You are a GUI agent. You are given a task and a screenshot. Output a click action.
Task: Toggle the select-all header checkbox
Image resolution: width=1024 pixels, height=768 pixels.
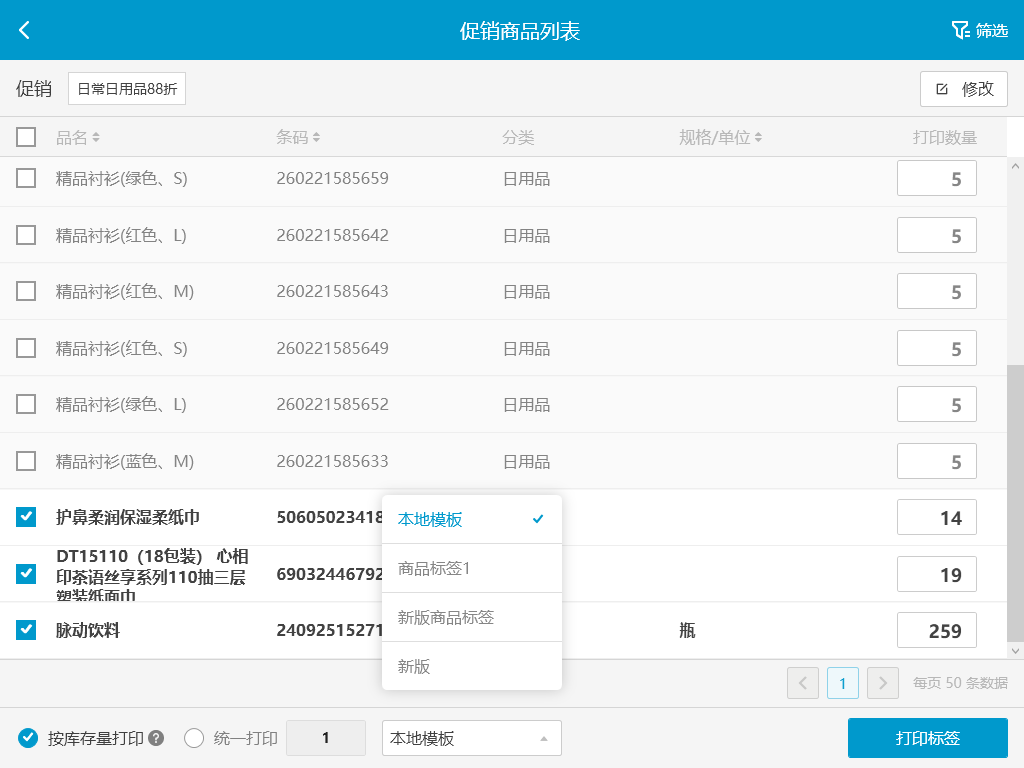click(x=26, y=137)
